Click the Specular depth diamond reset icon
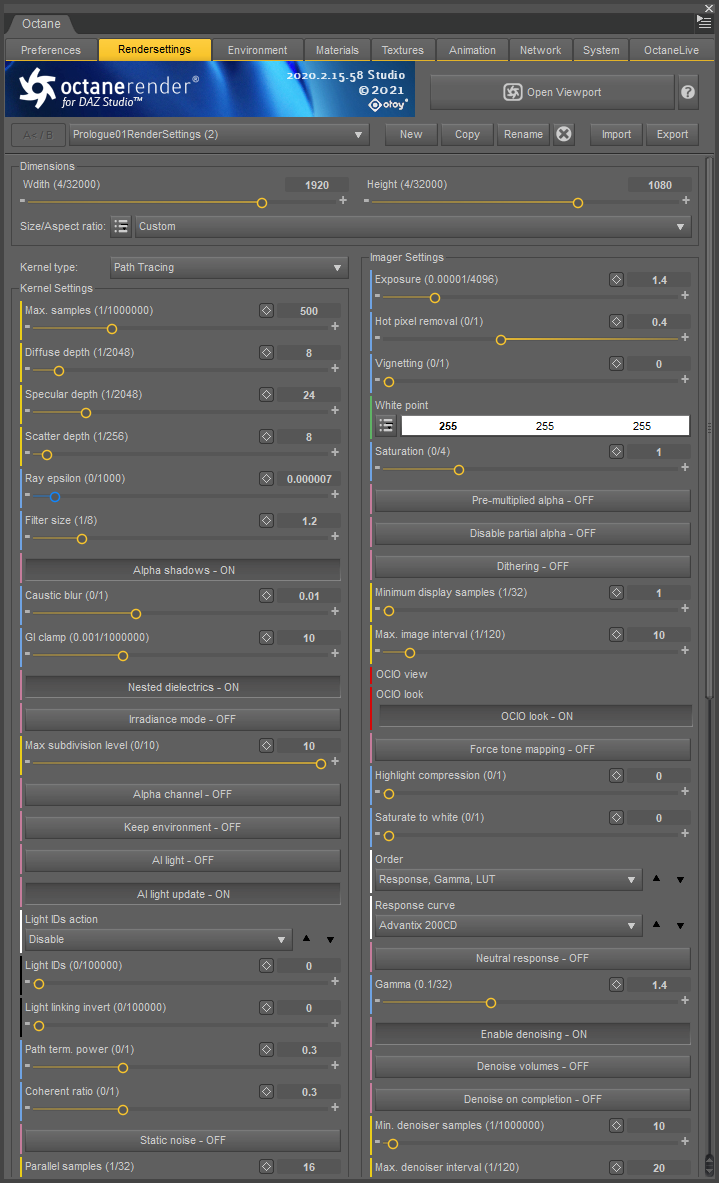Viewport: 719px width, 1183px height. (x=266, y=394)
